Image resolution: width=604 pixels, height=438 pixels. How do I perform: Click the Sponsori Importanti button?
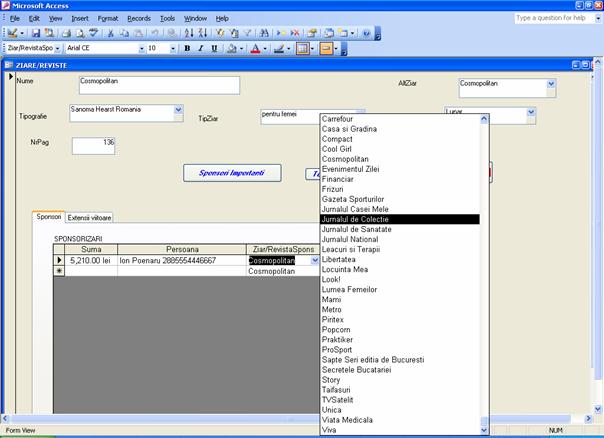[x=231, y=173]
